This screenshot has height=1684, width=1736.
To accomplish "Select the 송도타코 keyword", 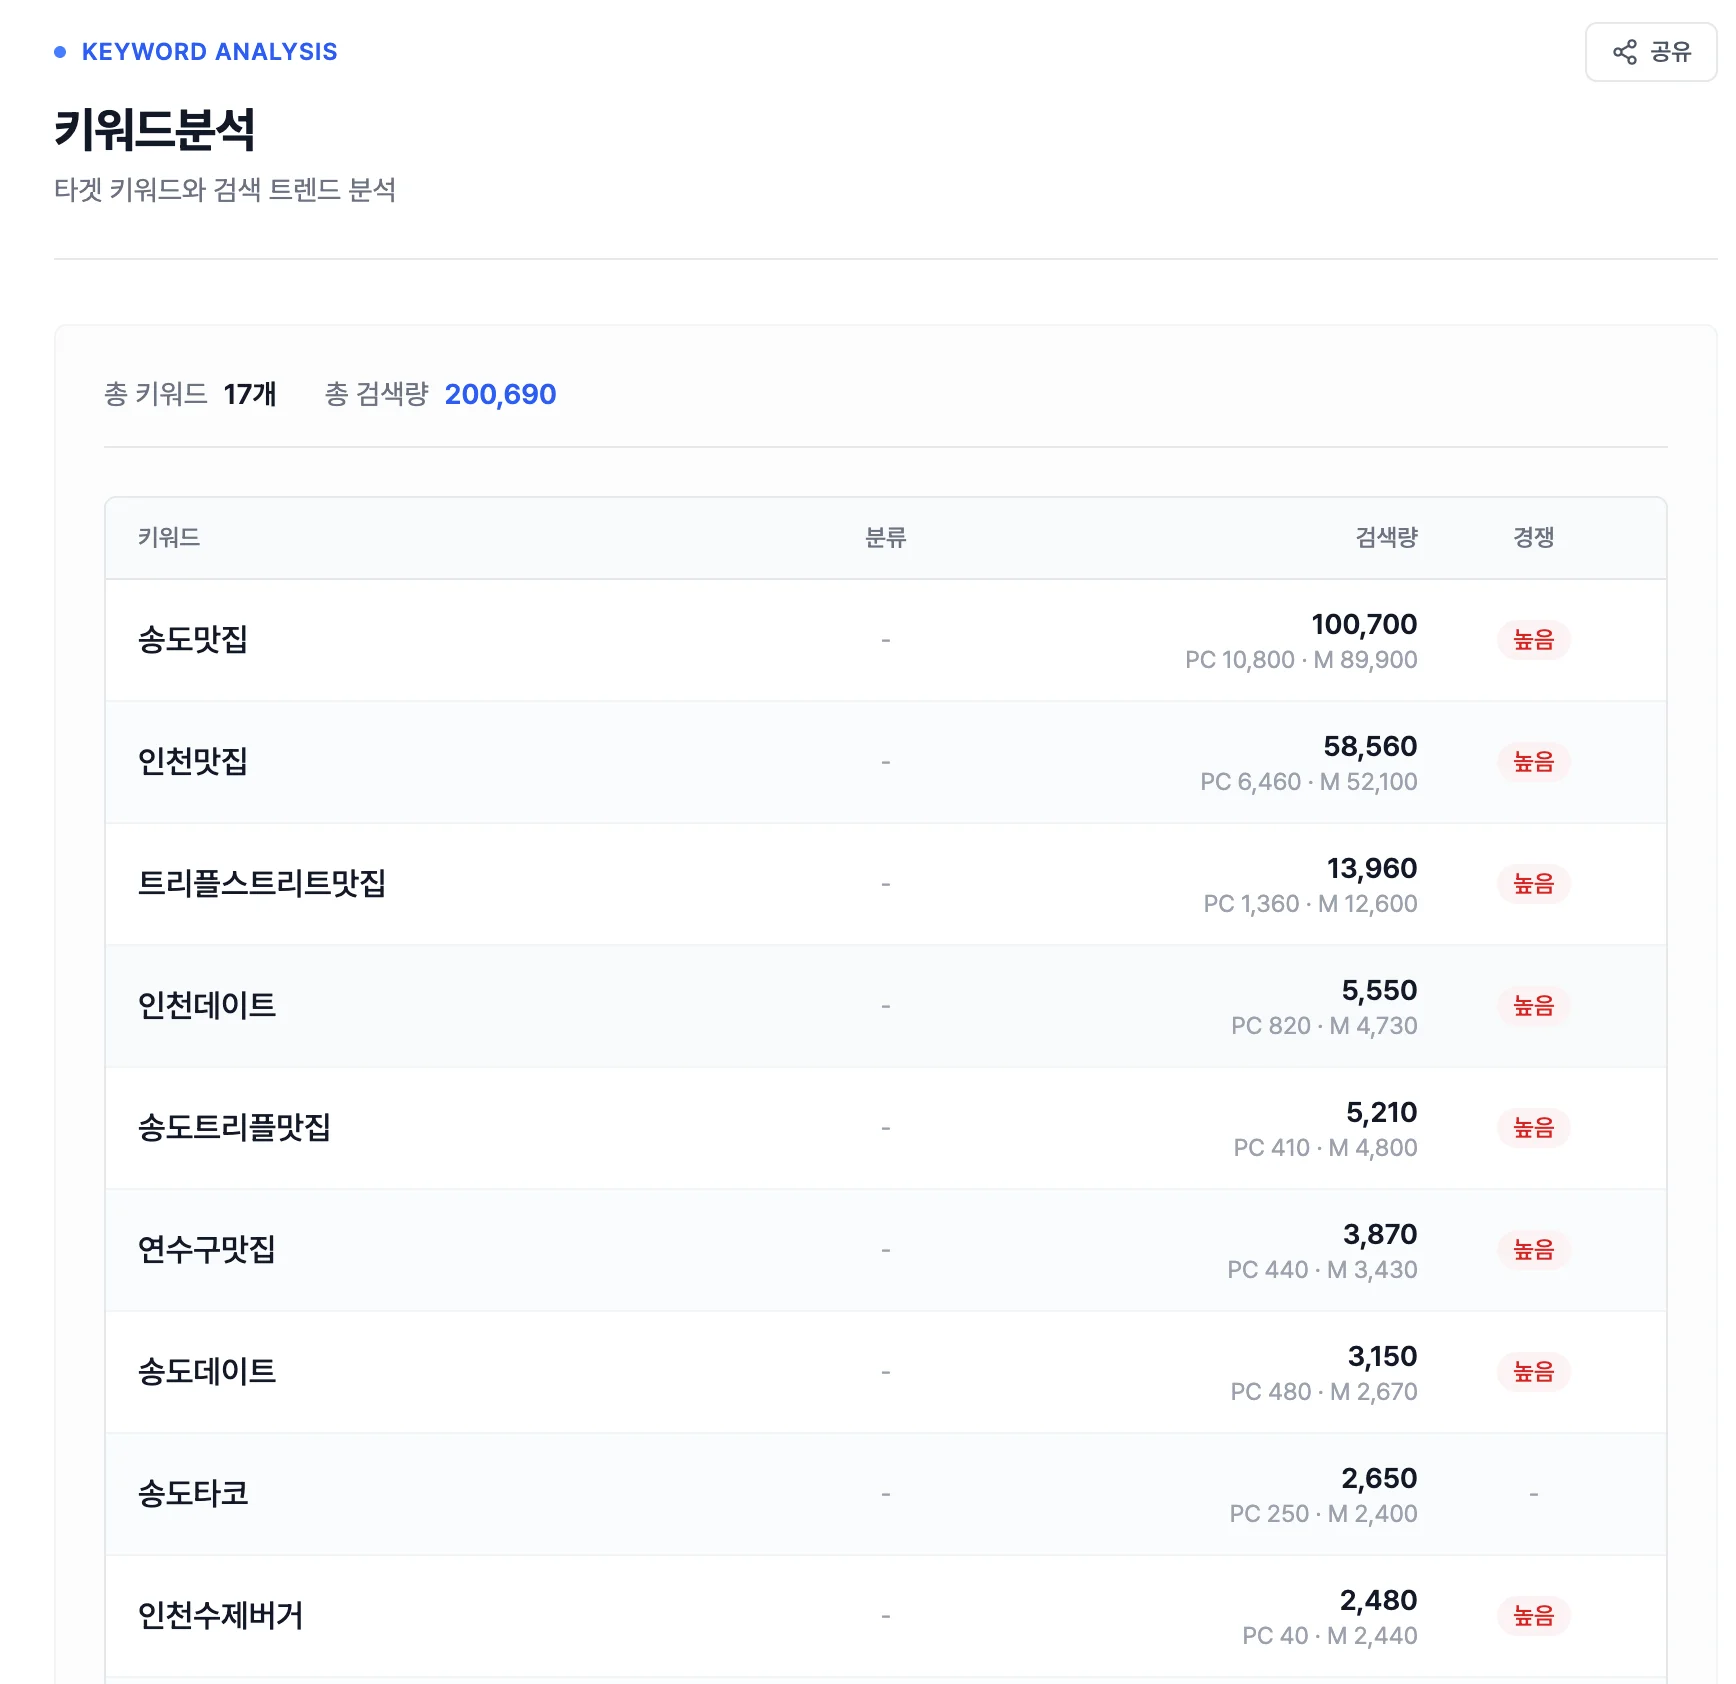I will tap(191, 1493).
